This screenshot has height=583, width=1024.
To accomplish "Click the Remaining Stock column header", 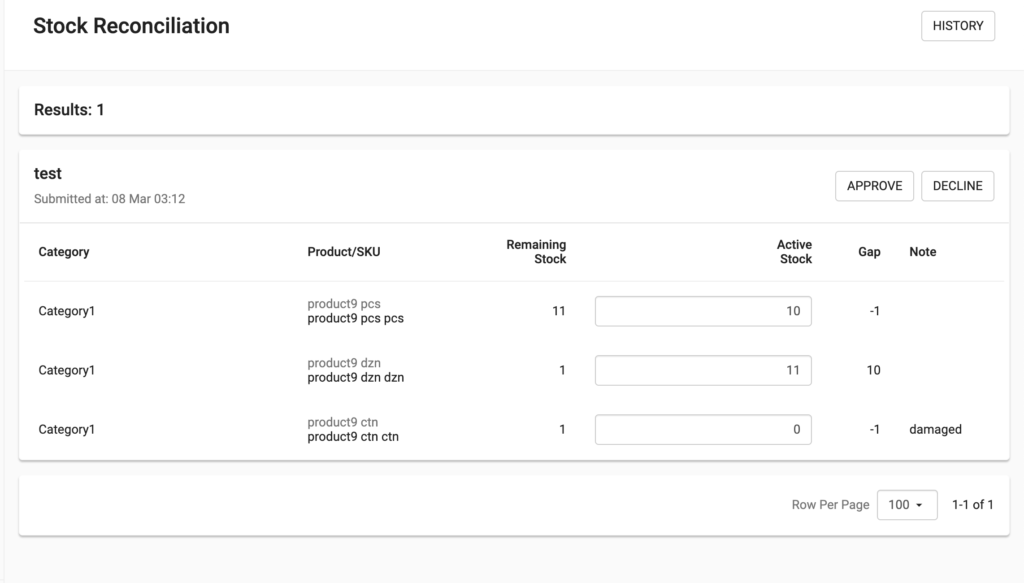I will pyautogui.click(x=536, y=252).
